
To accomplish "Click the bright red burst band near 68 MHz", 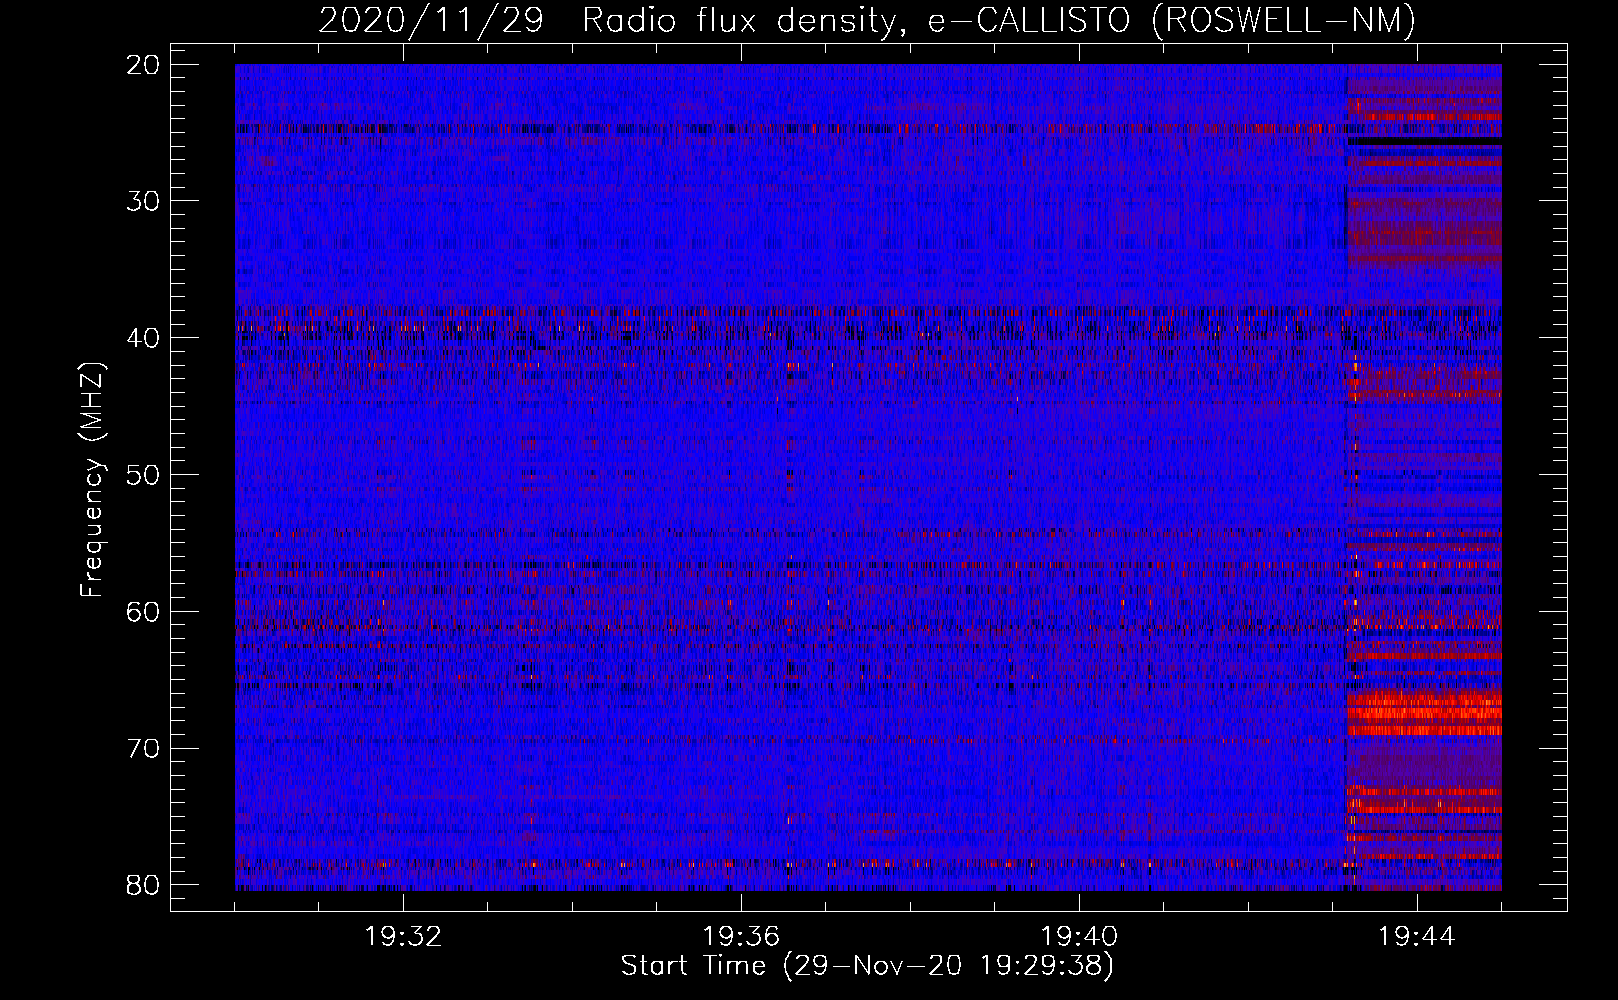I will pyautogui.click(x=1424, y=713).
